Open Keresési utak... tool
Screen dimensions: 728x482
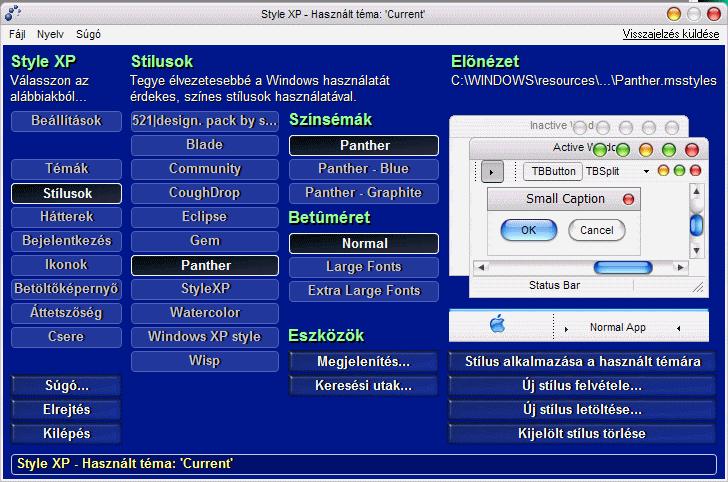(364, 385)
